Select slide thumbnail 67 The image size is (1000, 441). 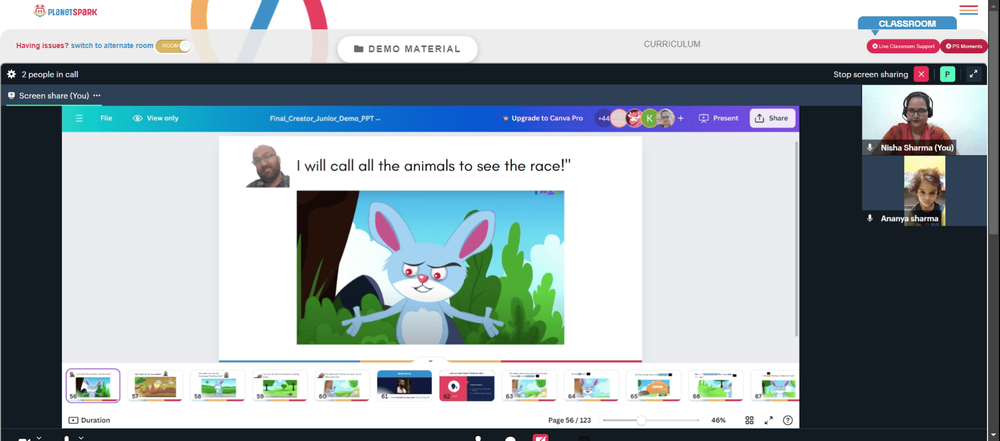[773, 385]
